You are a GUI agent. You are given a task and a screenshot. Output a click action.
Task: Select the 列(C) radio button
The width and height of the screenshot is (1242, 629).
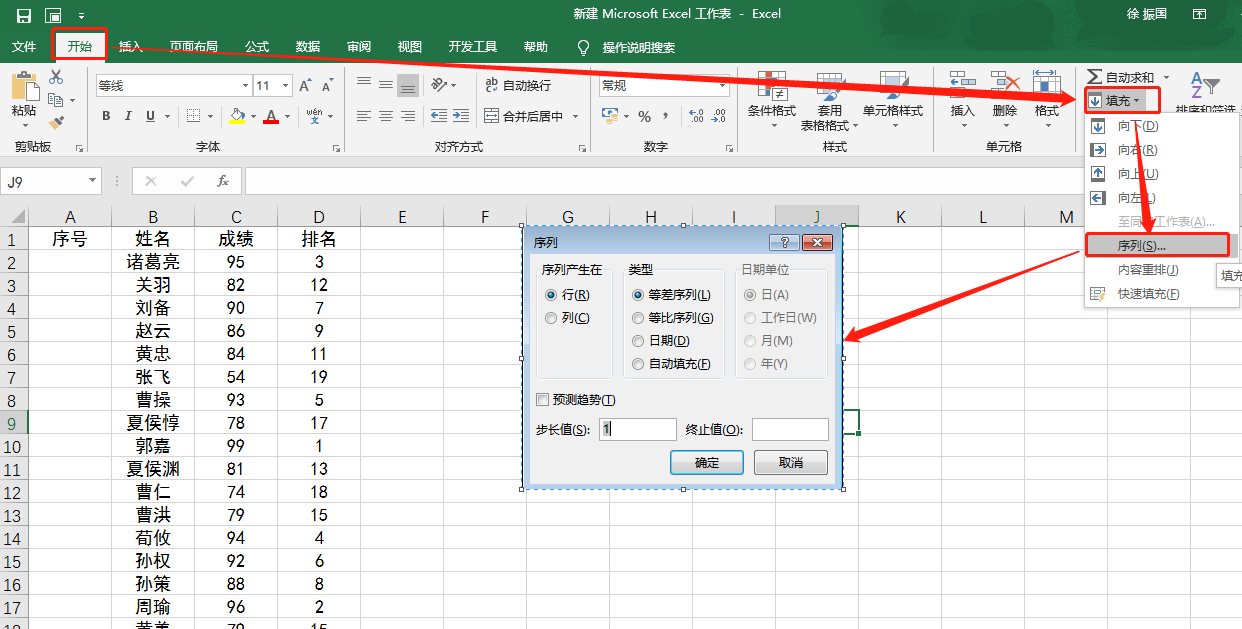(x=551, y=318)
